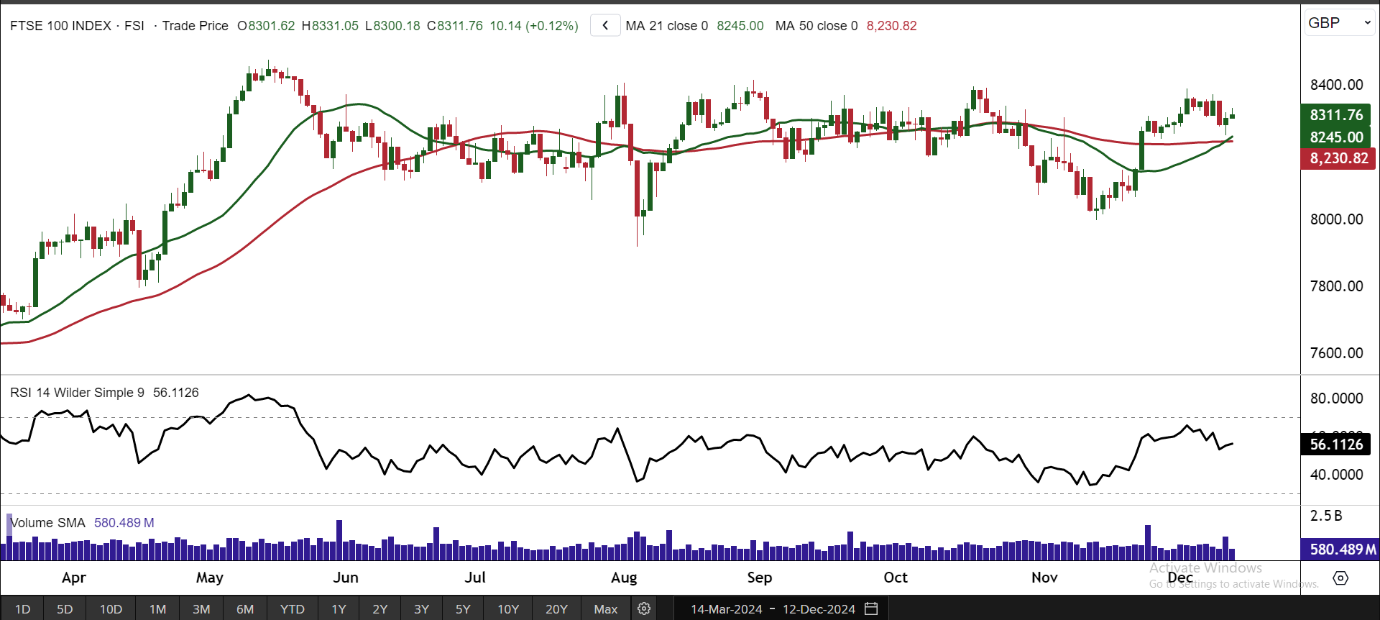Open the GBP currency dropdown

pos(1340,22)
